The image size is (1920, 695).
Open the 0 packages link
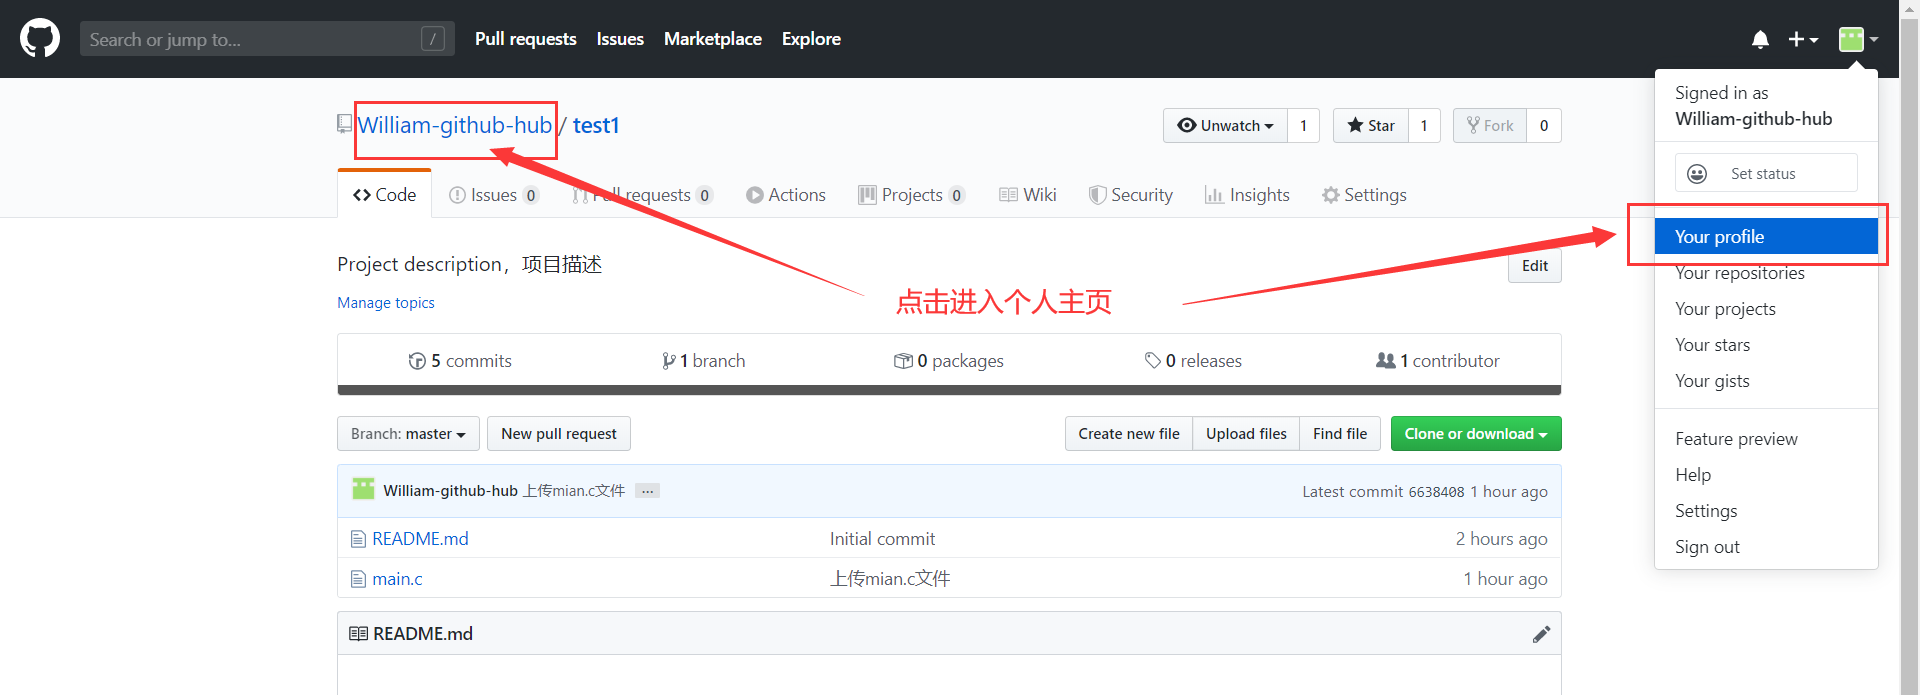[949, 361]
